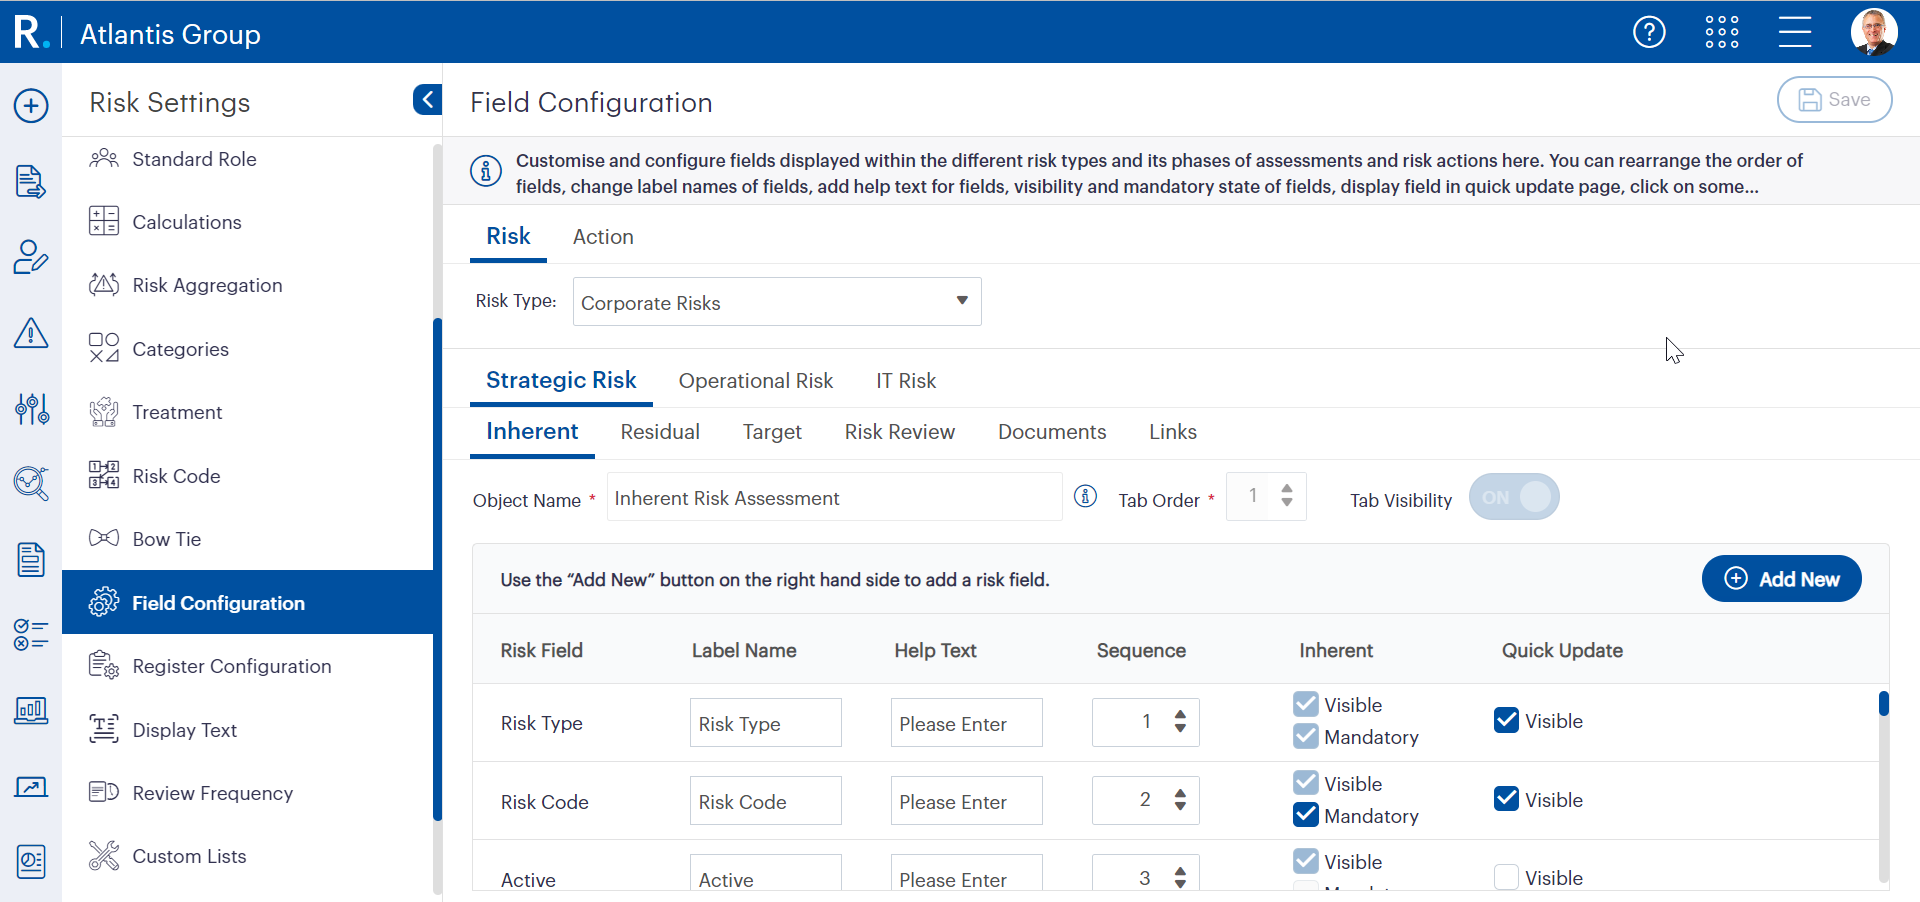Click the checklist icon in left rail
The height and width of the screenshot is (902, 1920).
31,634
